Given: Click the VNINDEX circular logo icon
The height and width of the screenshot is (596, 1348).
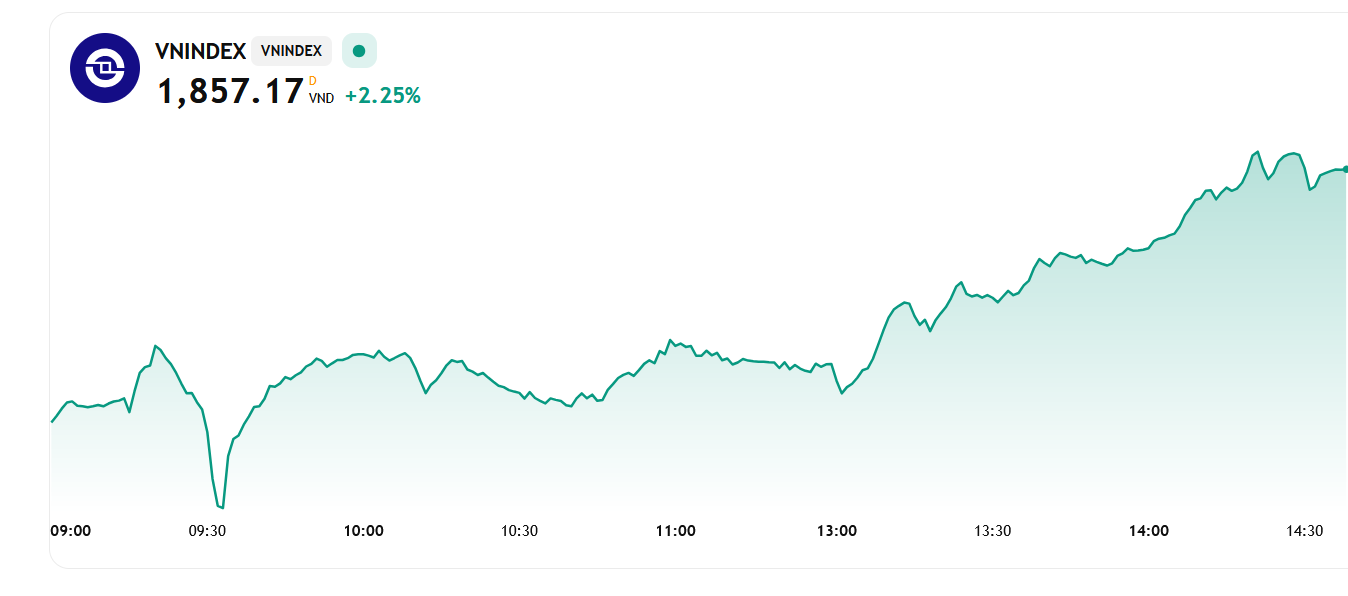Looking at the screenshot, I should (x=104, y=68).
